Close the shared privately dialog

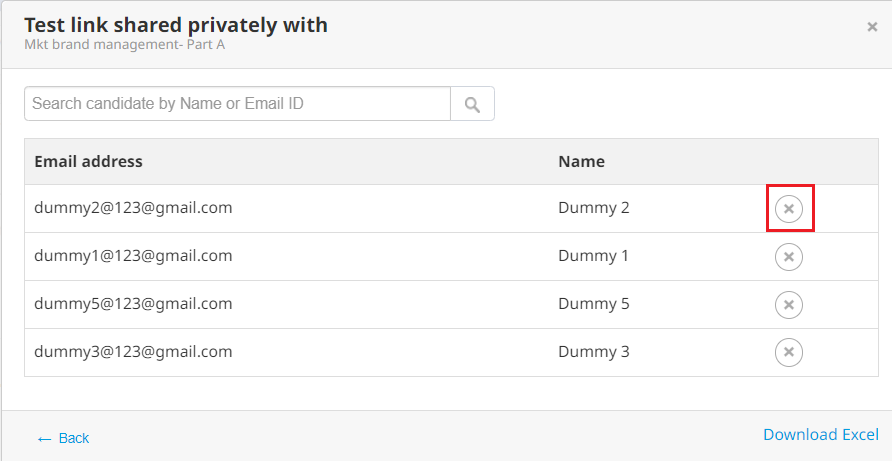coord(872,27)
